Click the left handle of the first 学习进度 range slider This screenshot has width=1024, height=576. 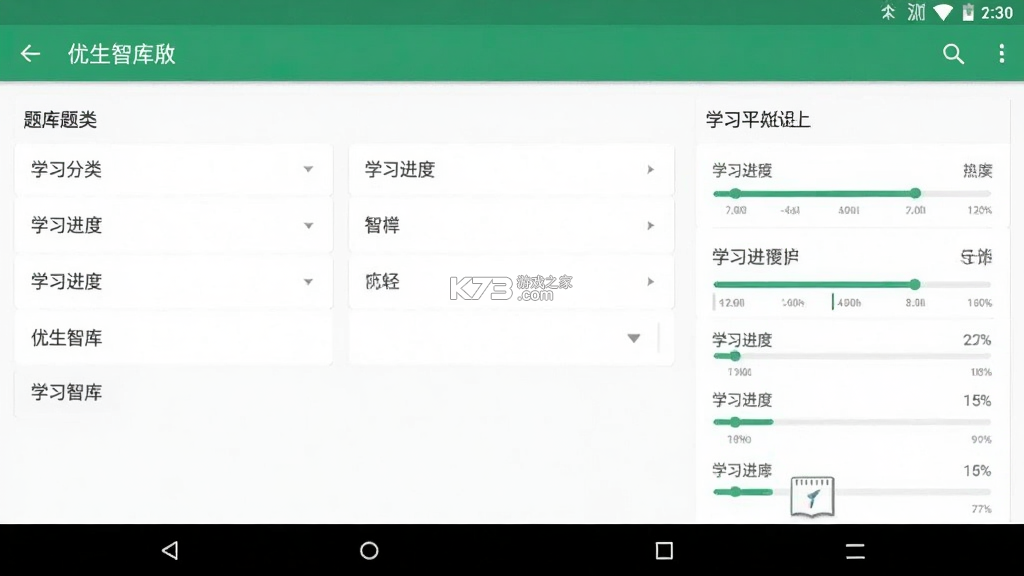735,193
